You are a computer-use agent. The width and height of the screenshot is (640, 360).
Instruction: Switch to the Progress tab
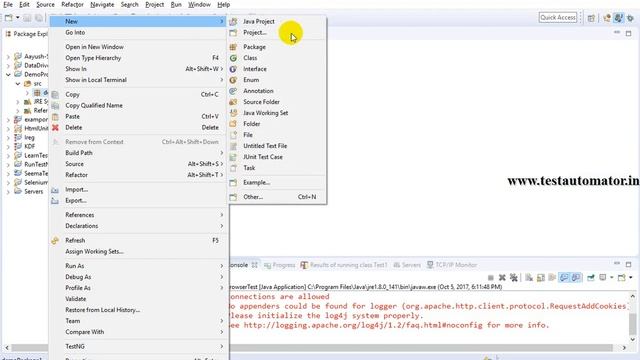tap(280, 265)
